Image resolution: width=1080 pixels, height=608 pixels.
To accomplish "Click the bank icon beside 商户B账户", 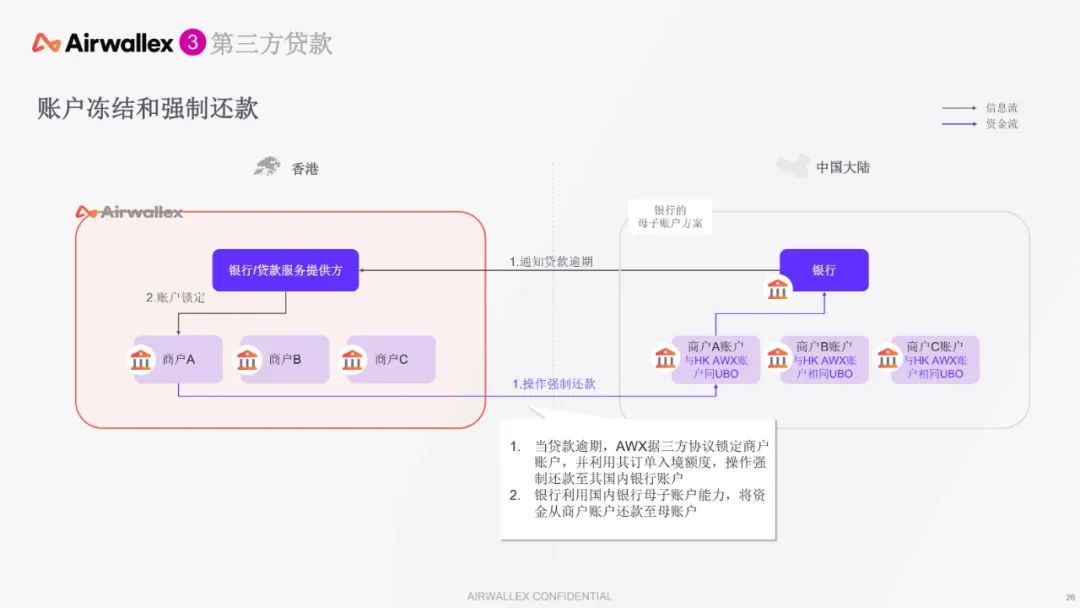I will (777, 358).
